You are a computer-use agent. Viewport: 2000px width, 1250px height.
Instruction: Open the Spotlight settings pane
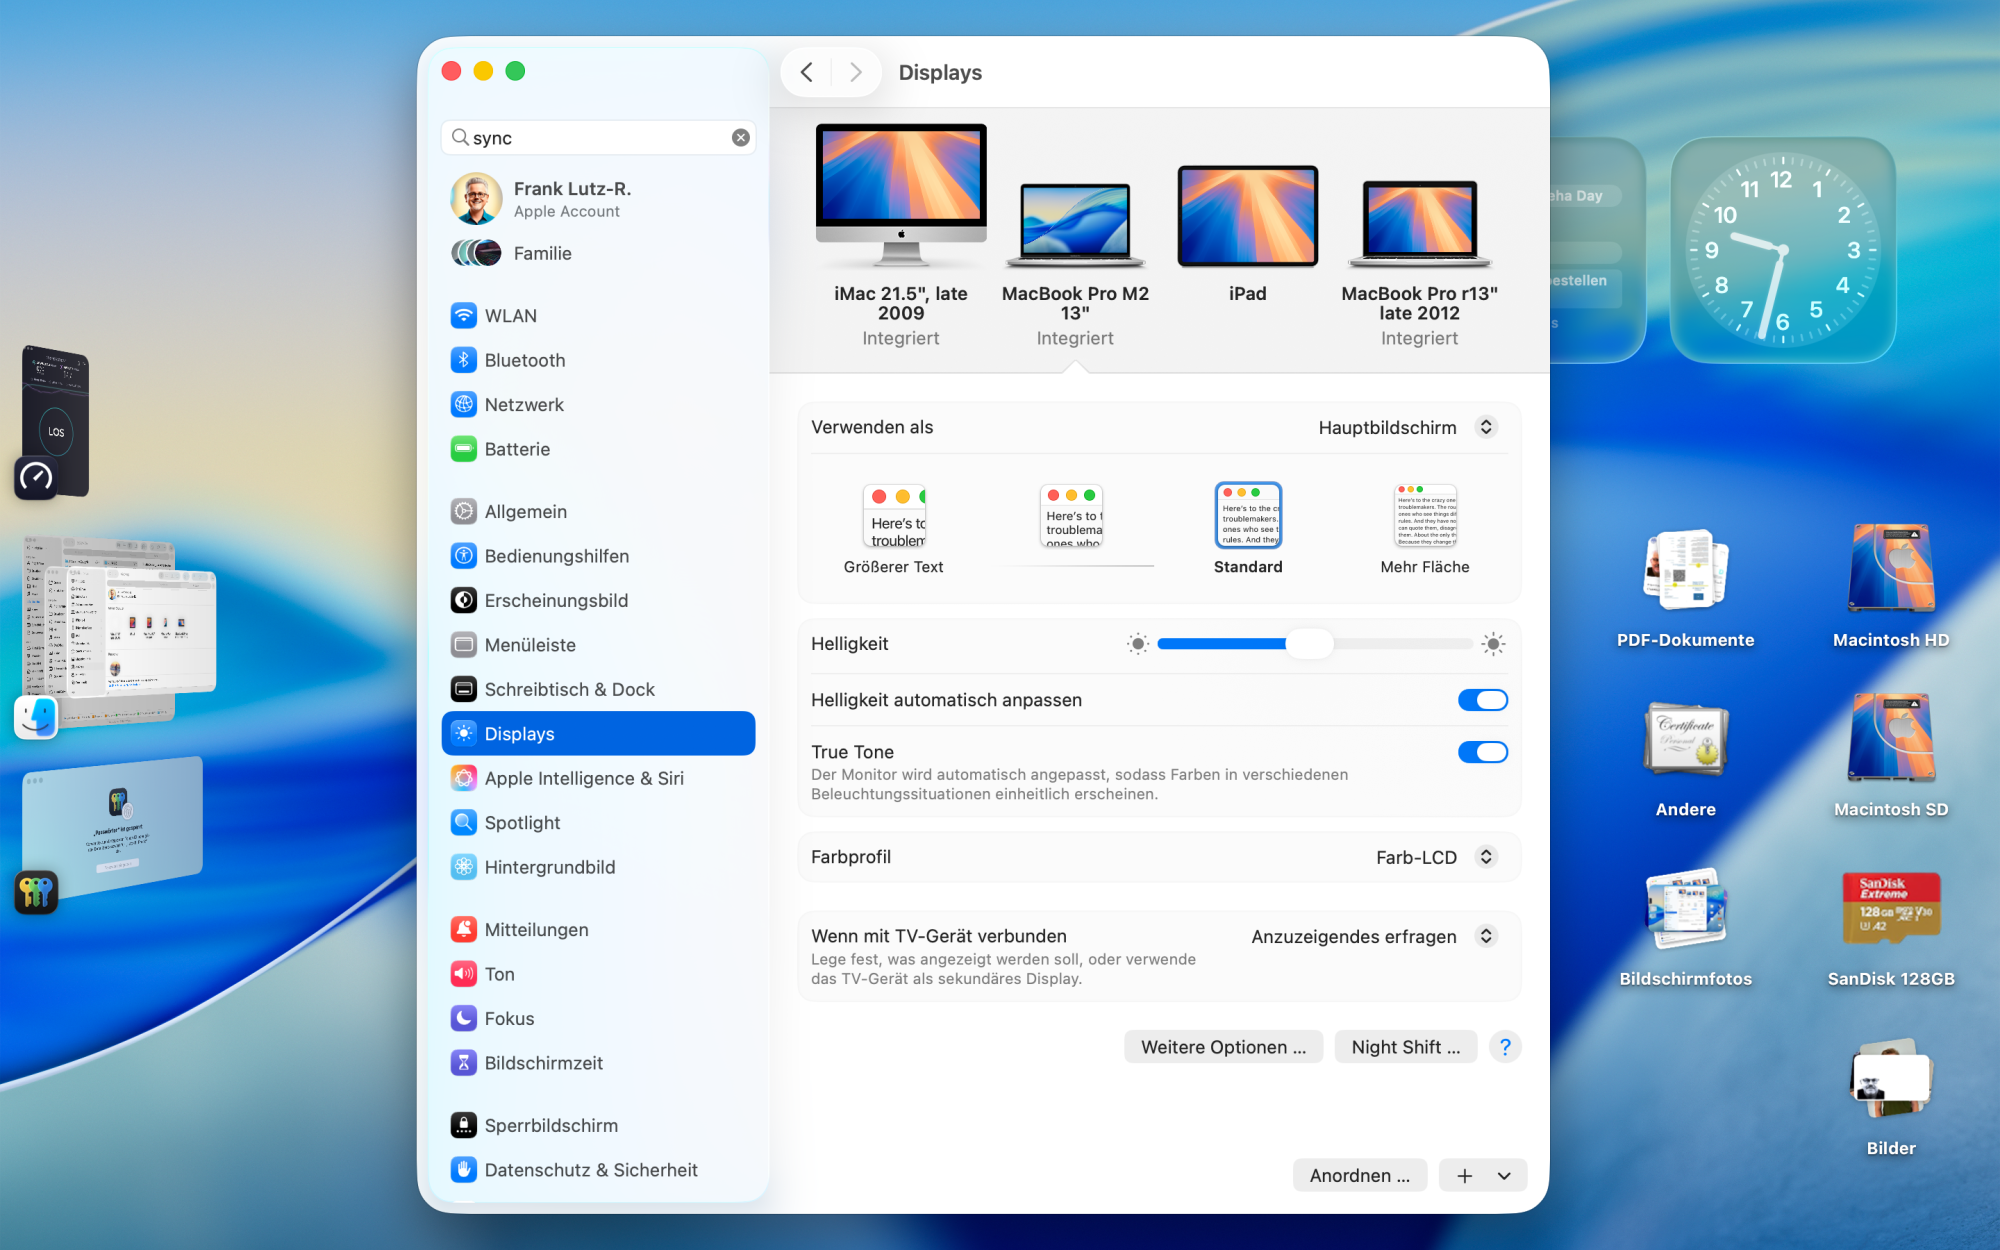522,822
